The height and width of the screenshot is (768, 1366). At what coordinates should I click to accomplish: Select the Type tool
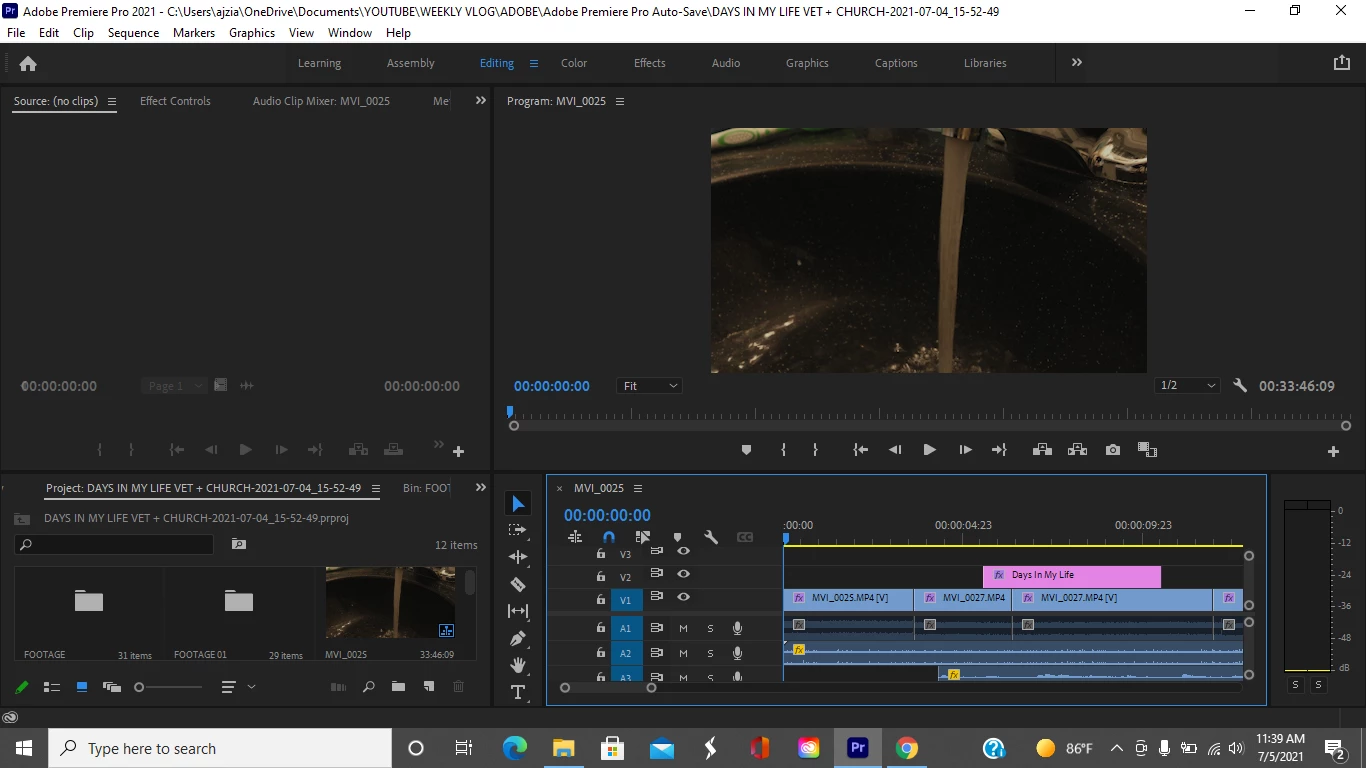tap(518, 692)
